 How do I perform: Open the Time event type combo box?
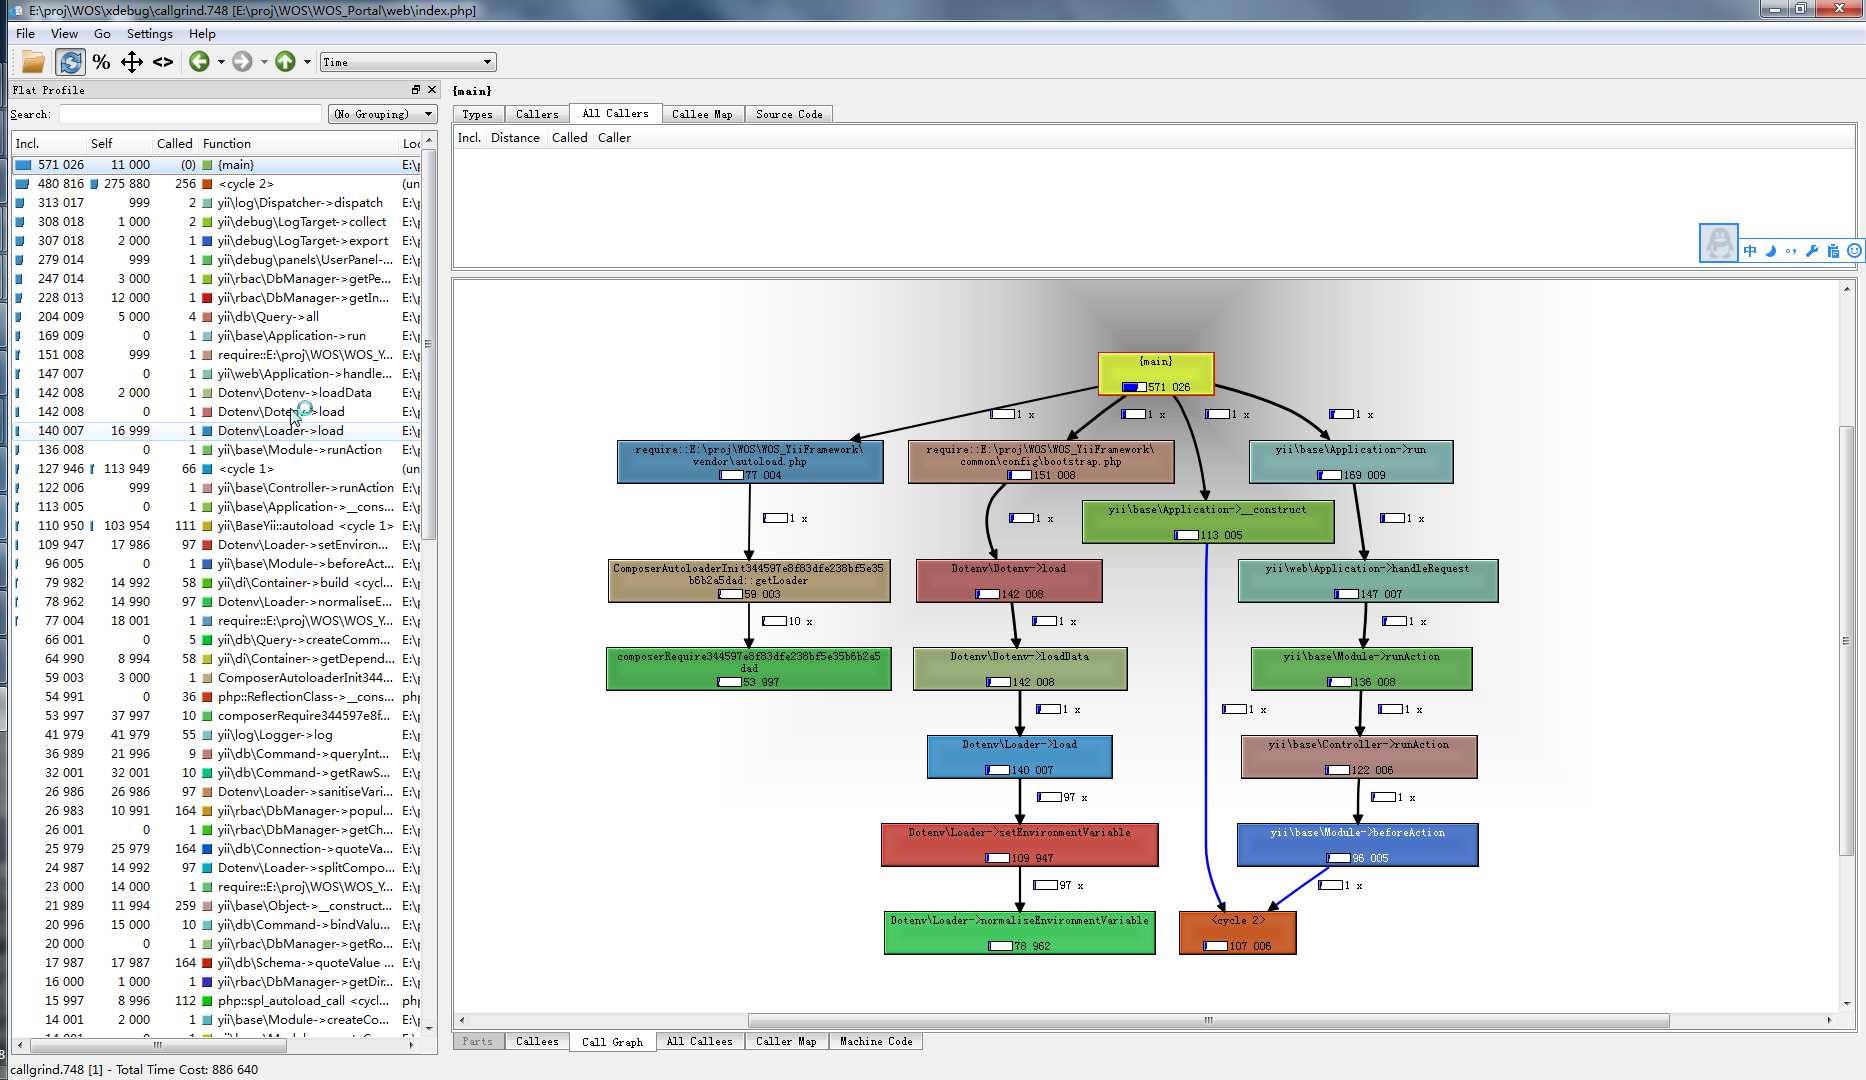point(407,62)
